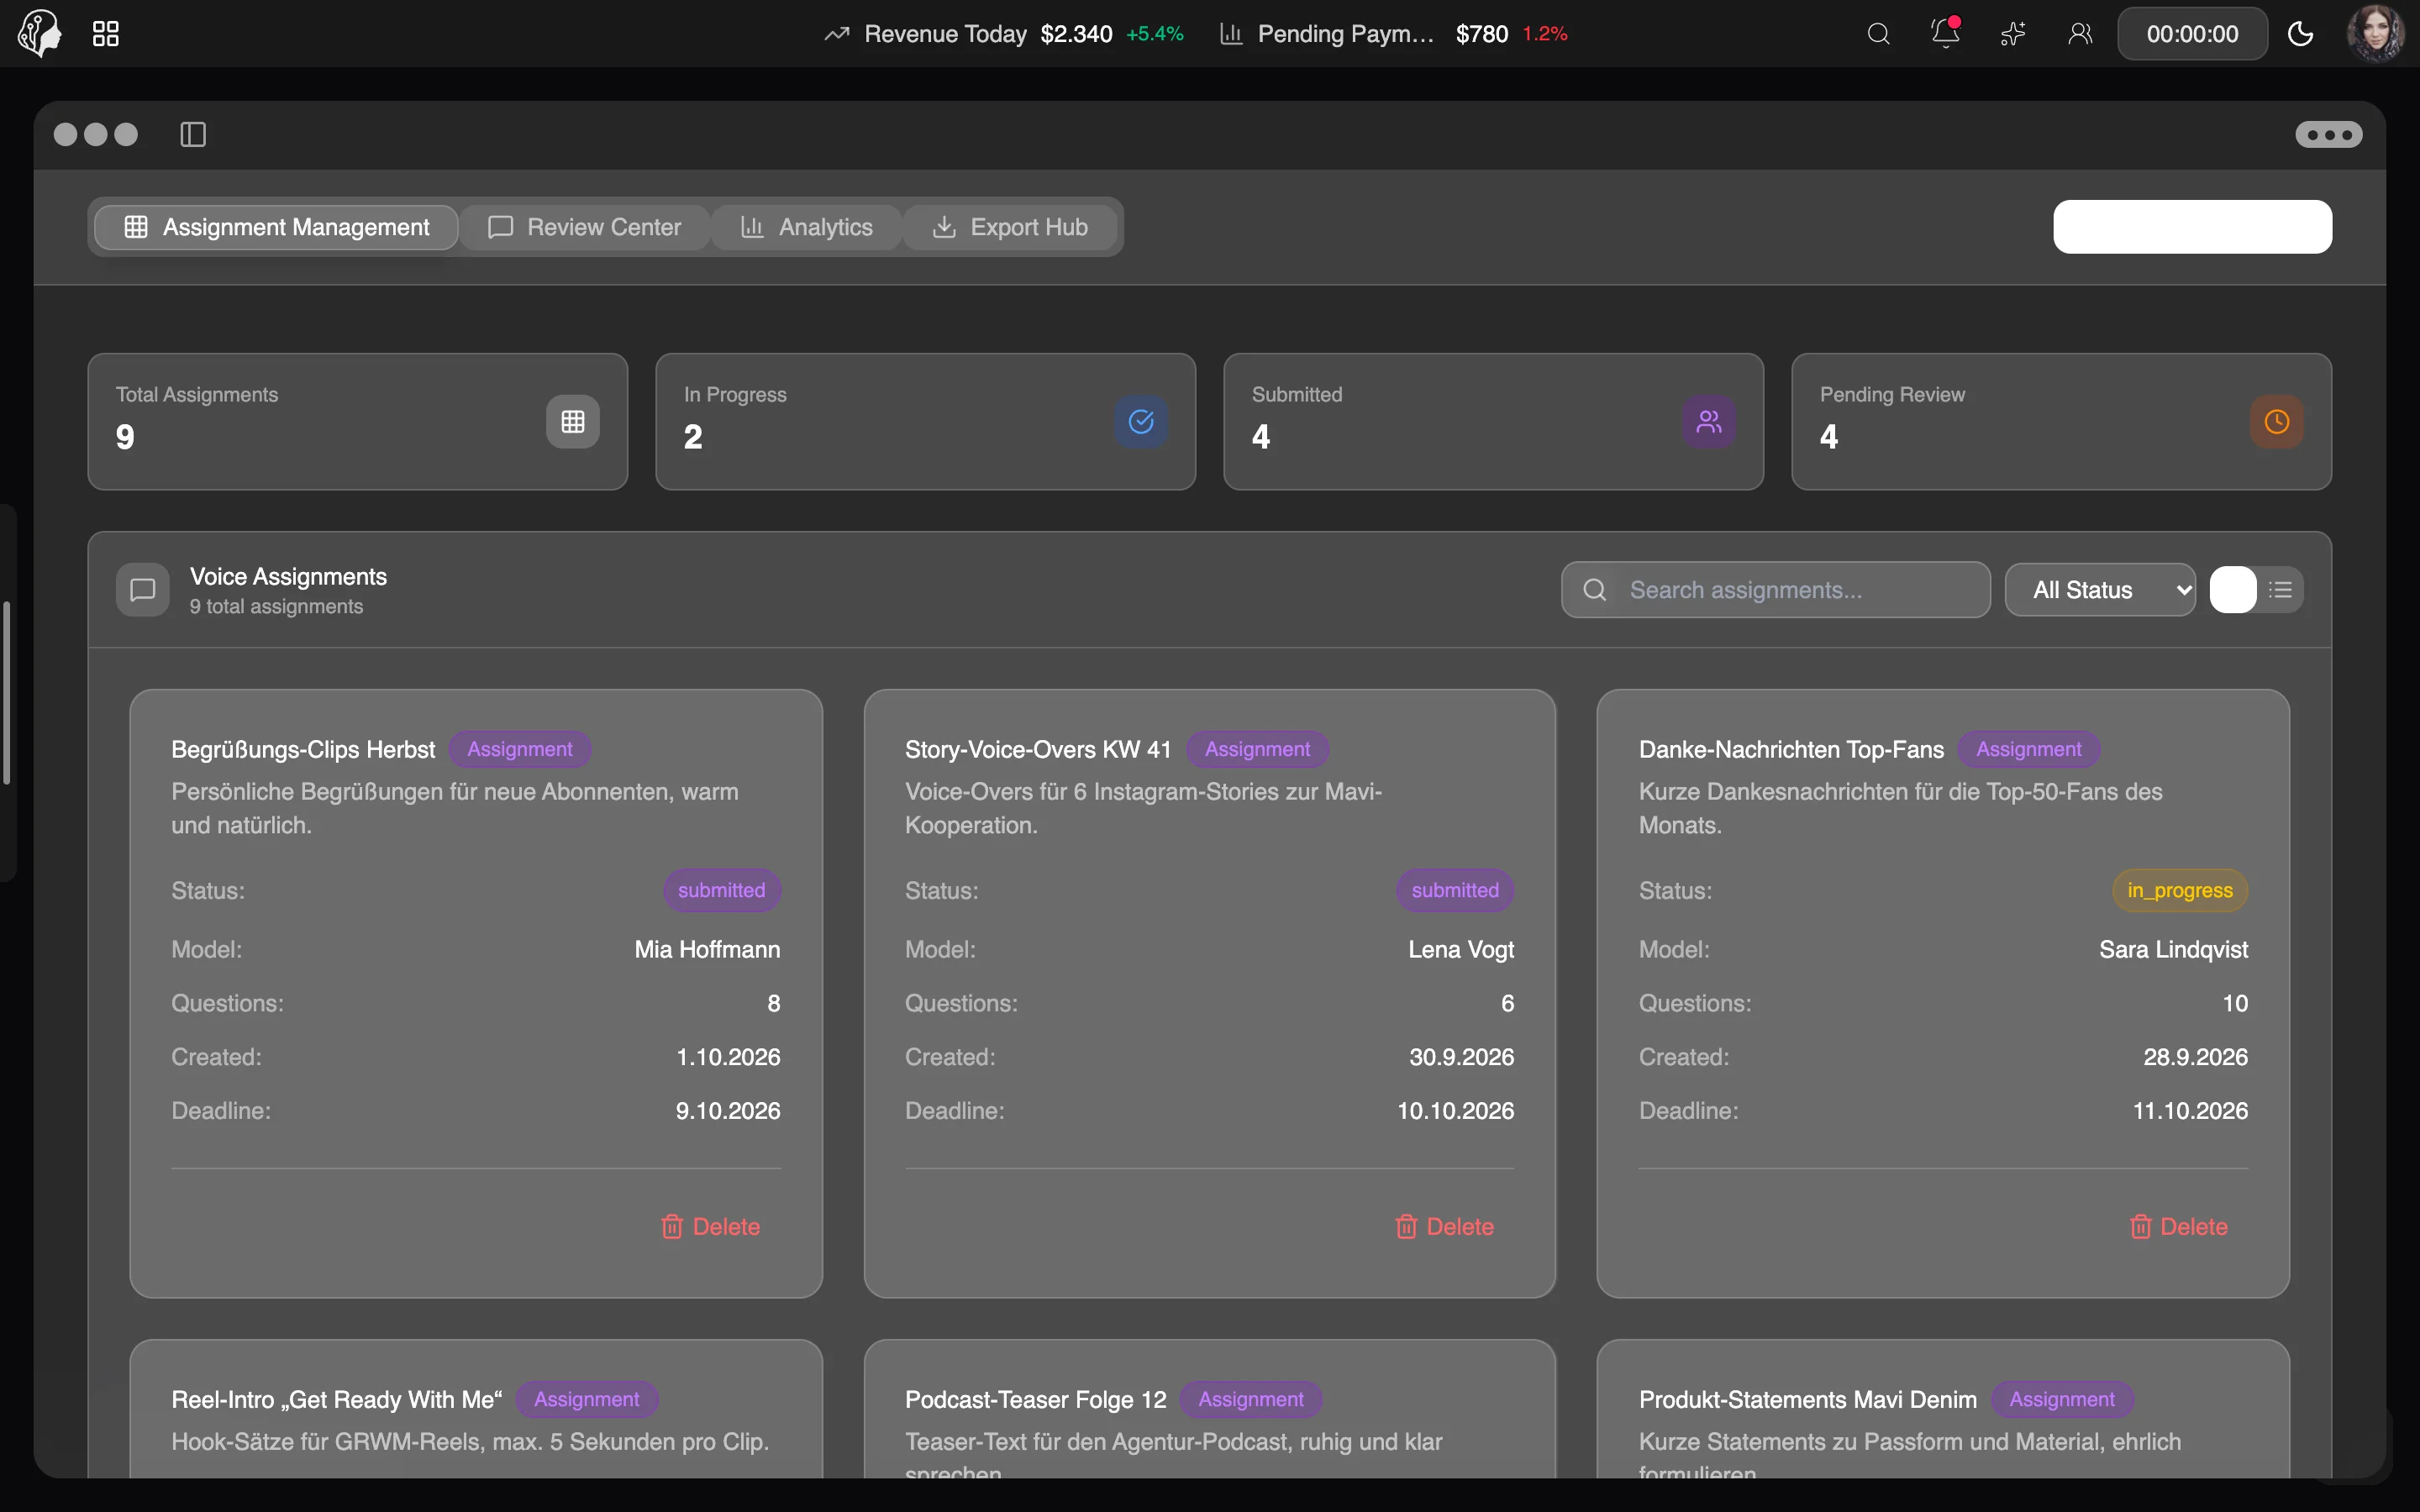This screenshot has height=1512, width=2420.
Task: Toggle the sidebar panel icon
Action: point(193,134)
